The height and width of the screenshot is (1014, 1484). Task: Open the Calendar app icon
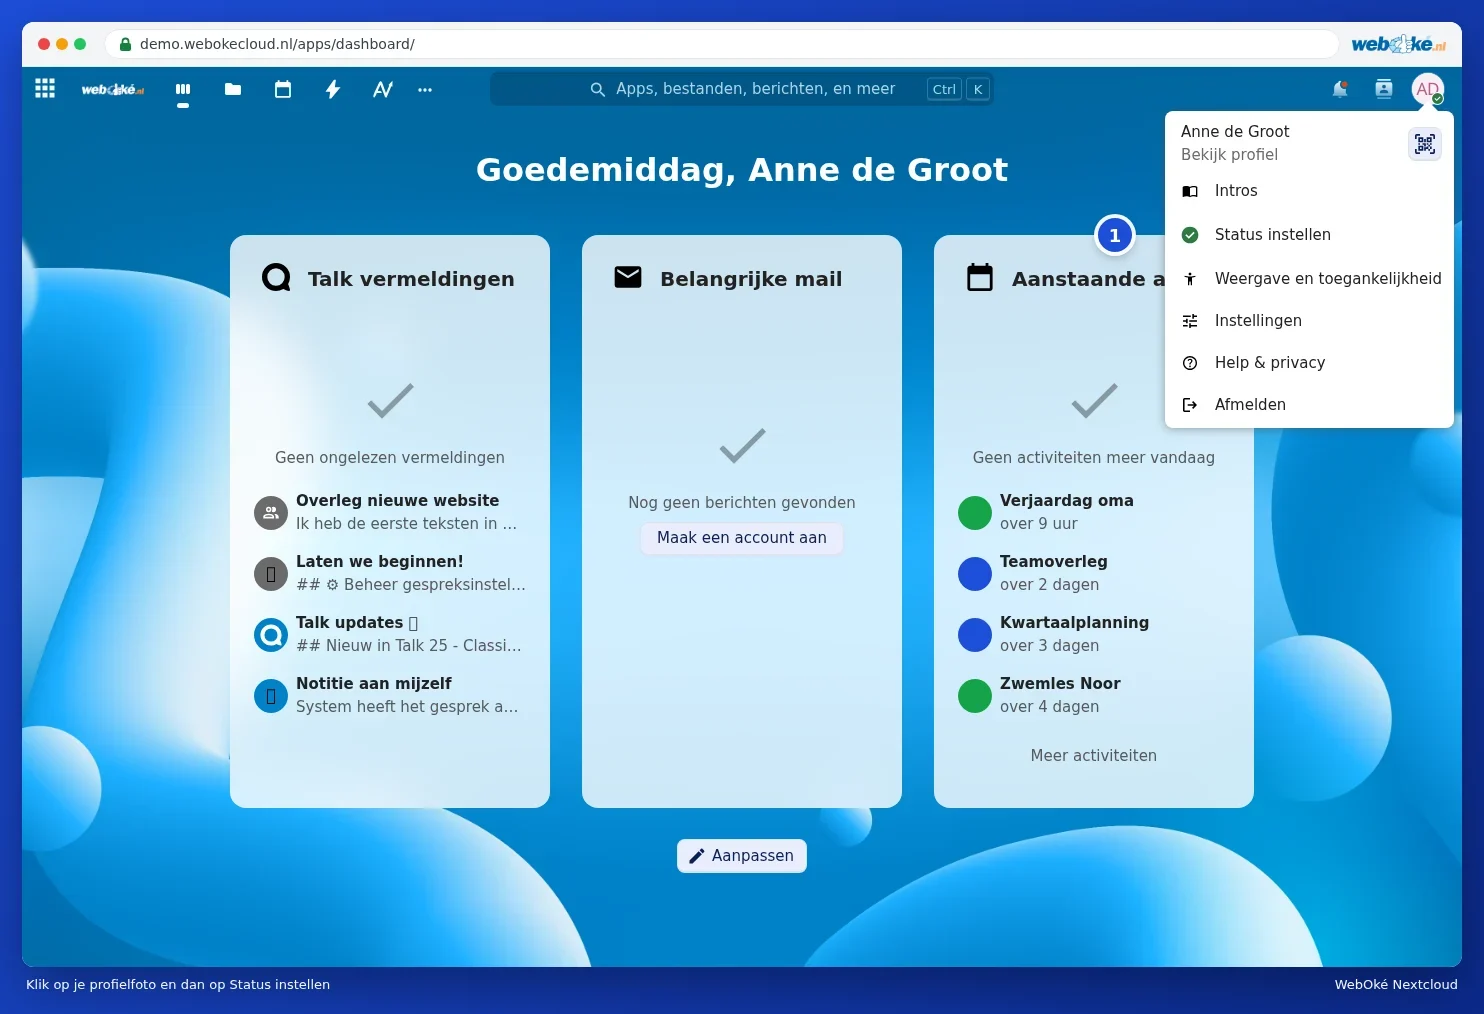[x=283, y=89]
